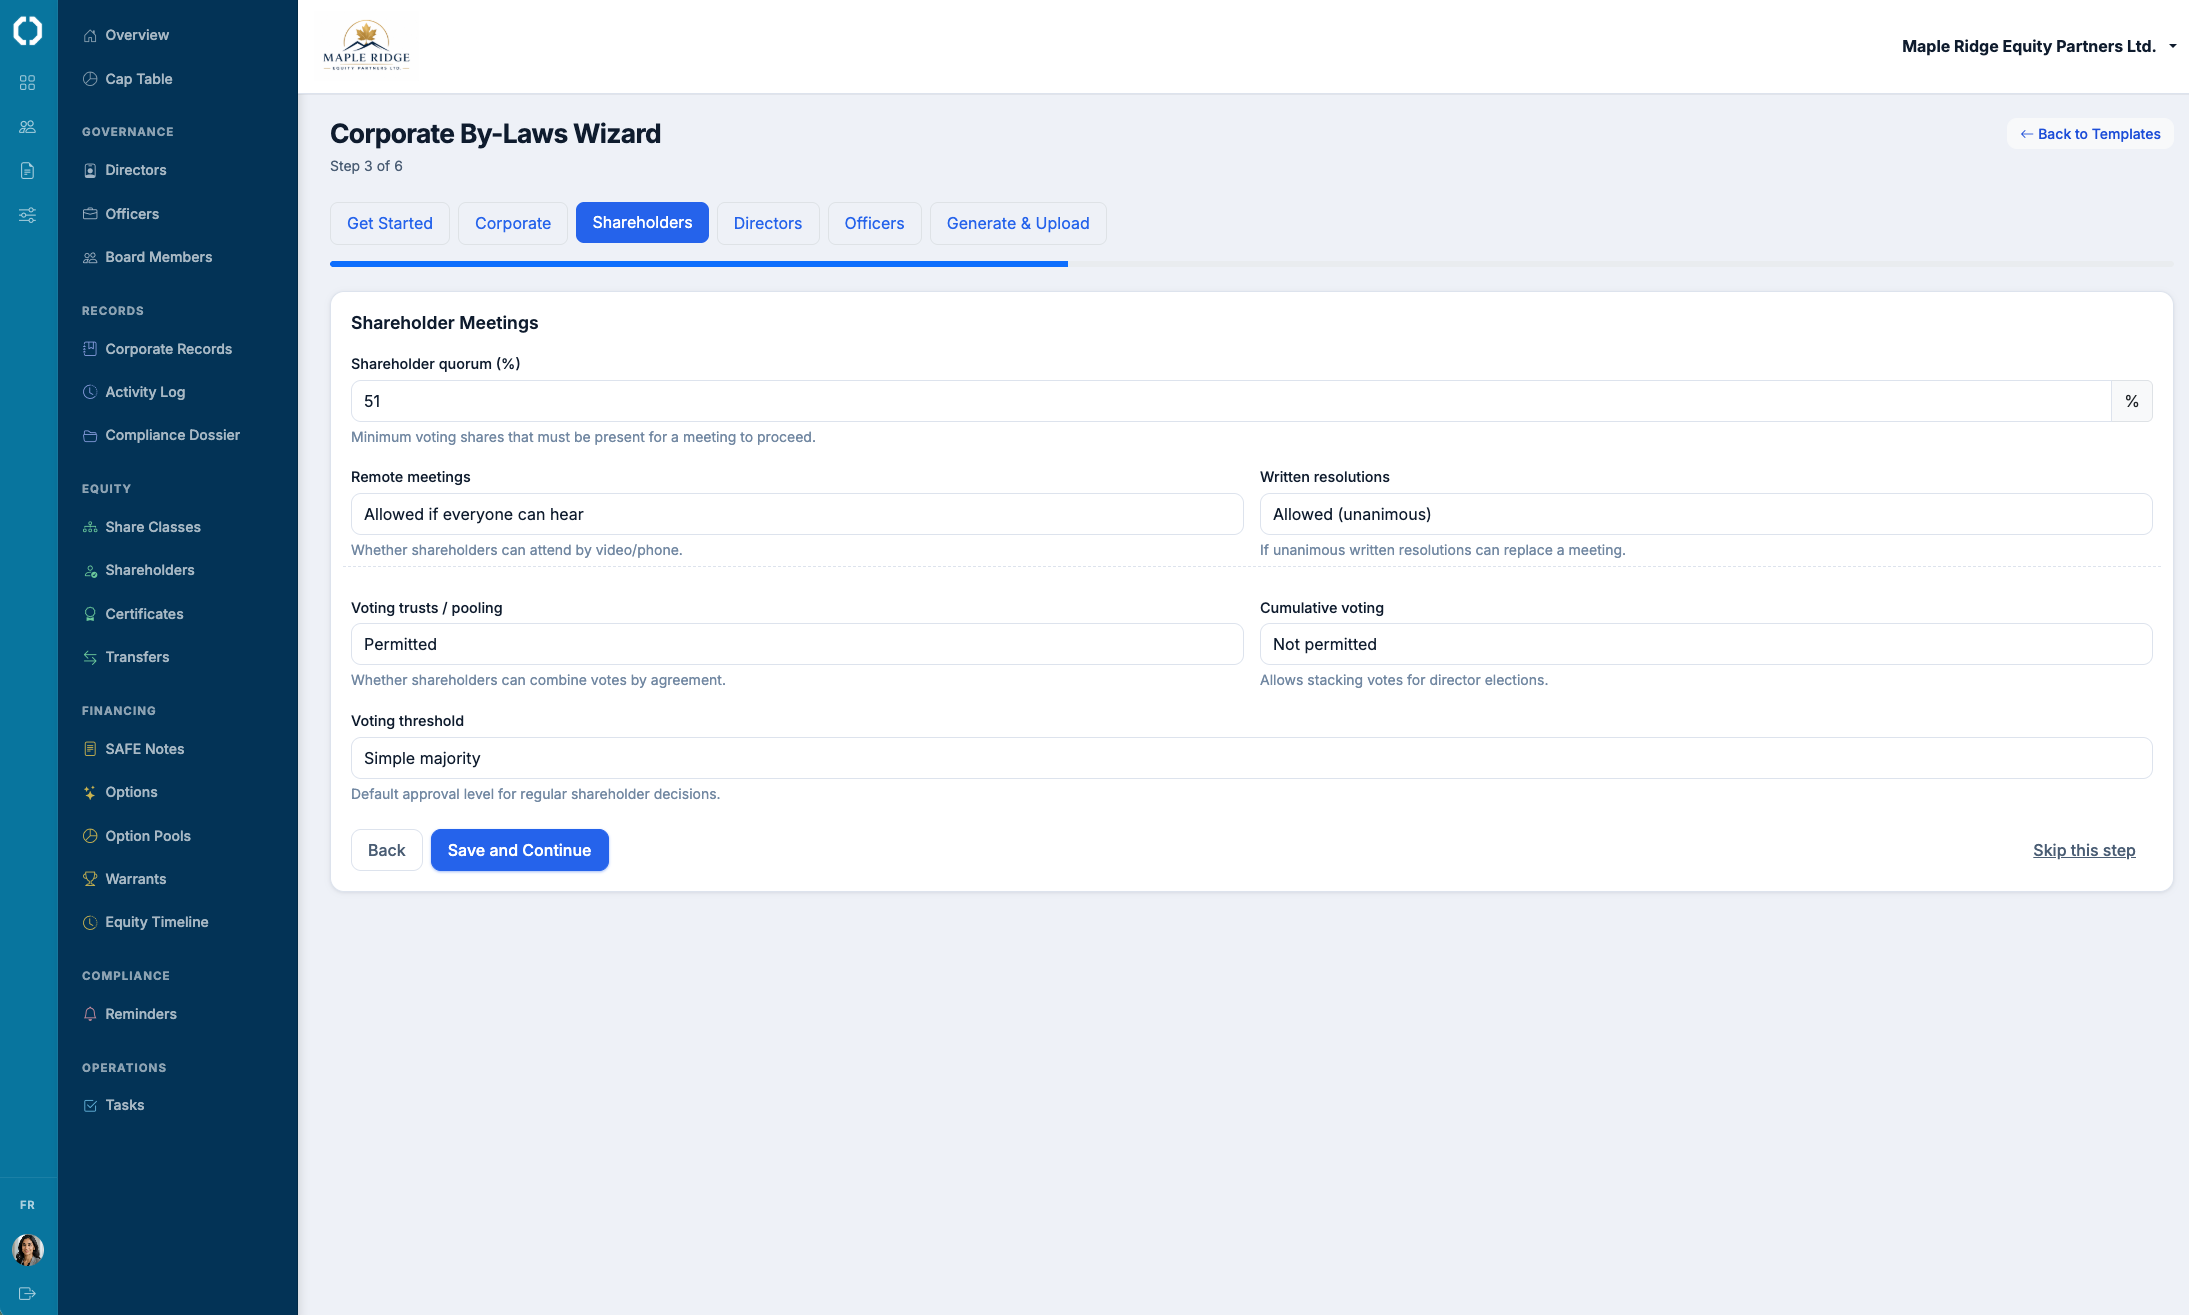Click the Officers sidebar icon

90,214
